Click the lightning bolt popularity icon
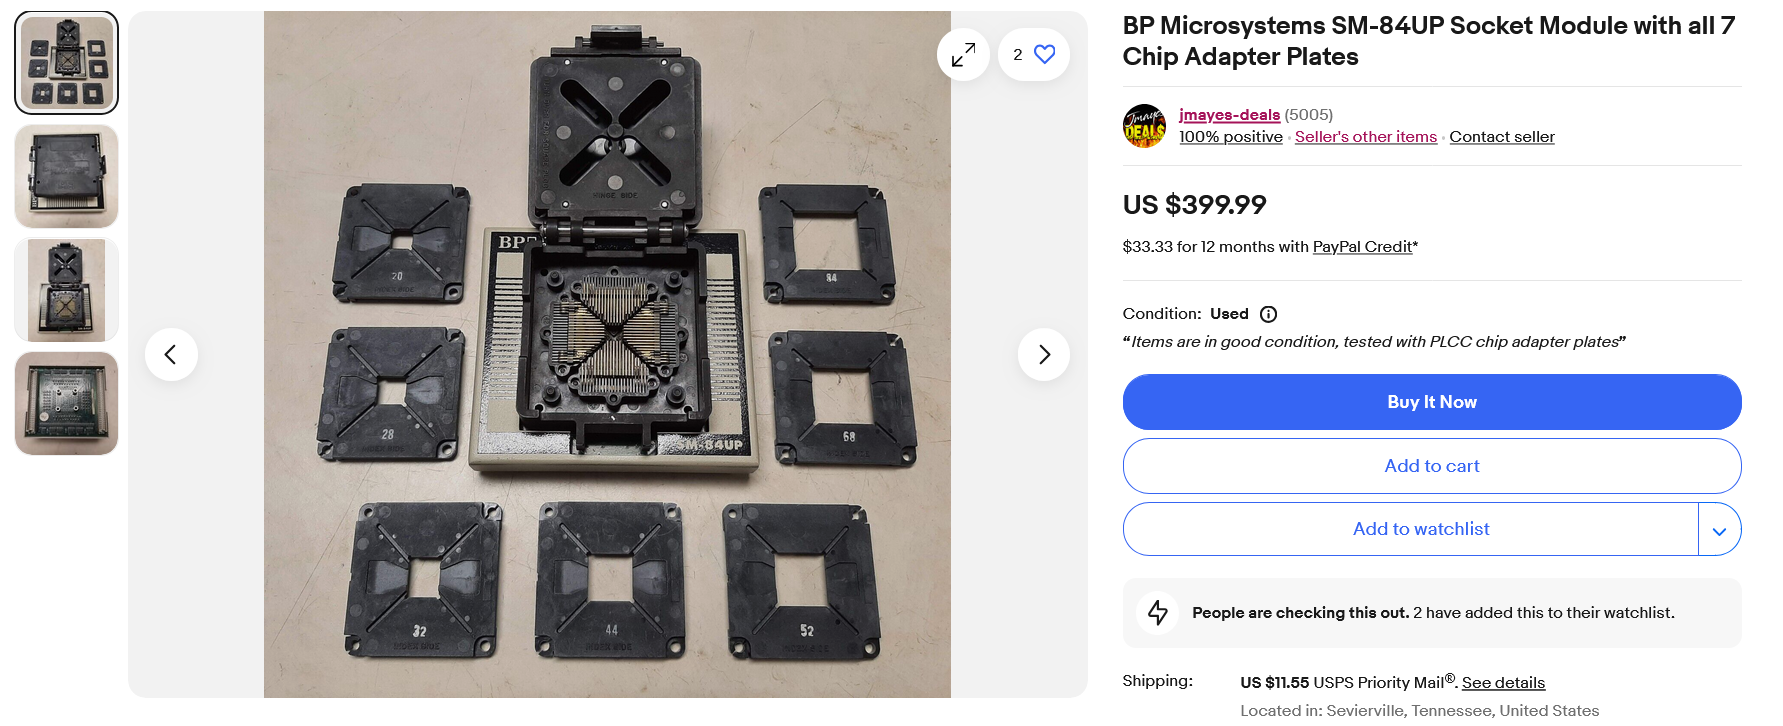The height and width of the screenshot is (726, 1783). pyautogui.click(x=1158, y=612)
